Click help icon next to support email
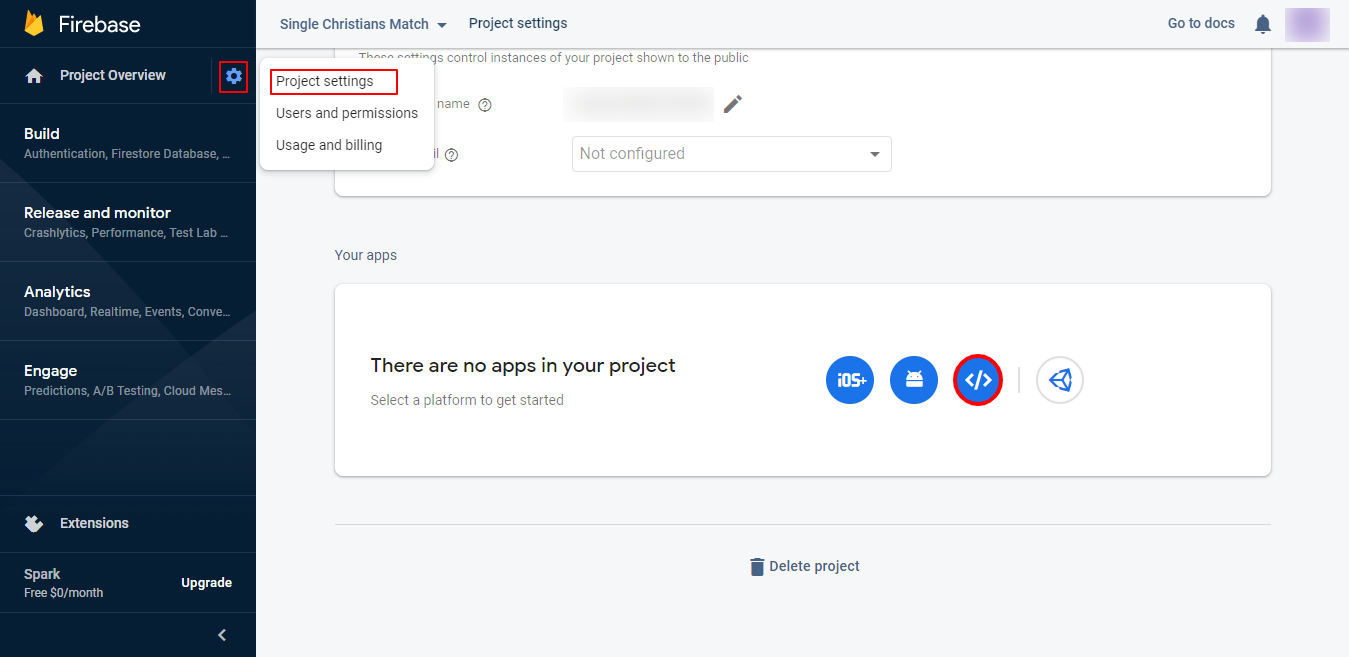 (451, 155)
